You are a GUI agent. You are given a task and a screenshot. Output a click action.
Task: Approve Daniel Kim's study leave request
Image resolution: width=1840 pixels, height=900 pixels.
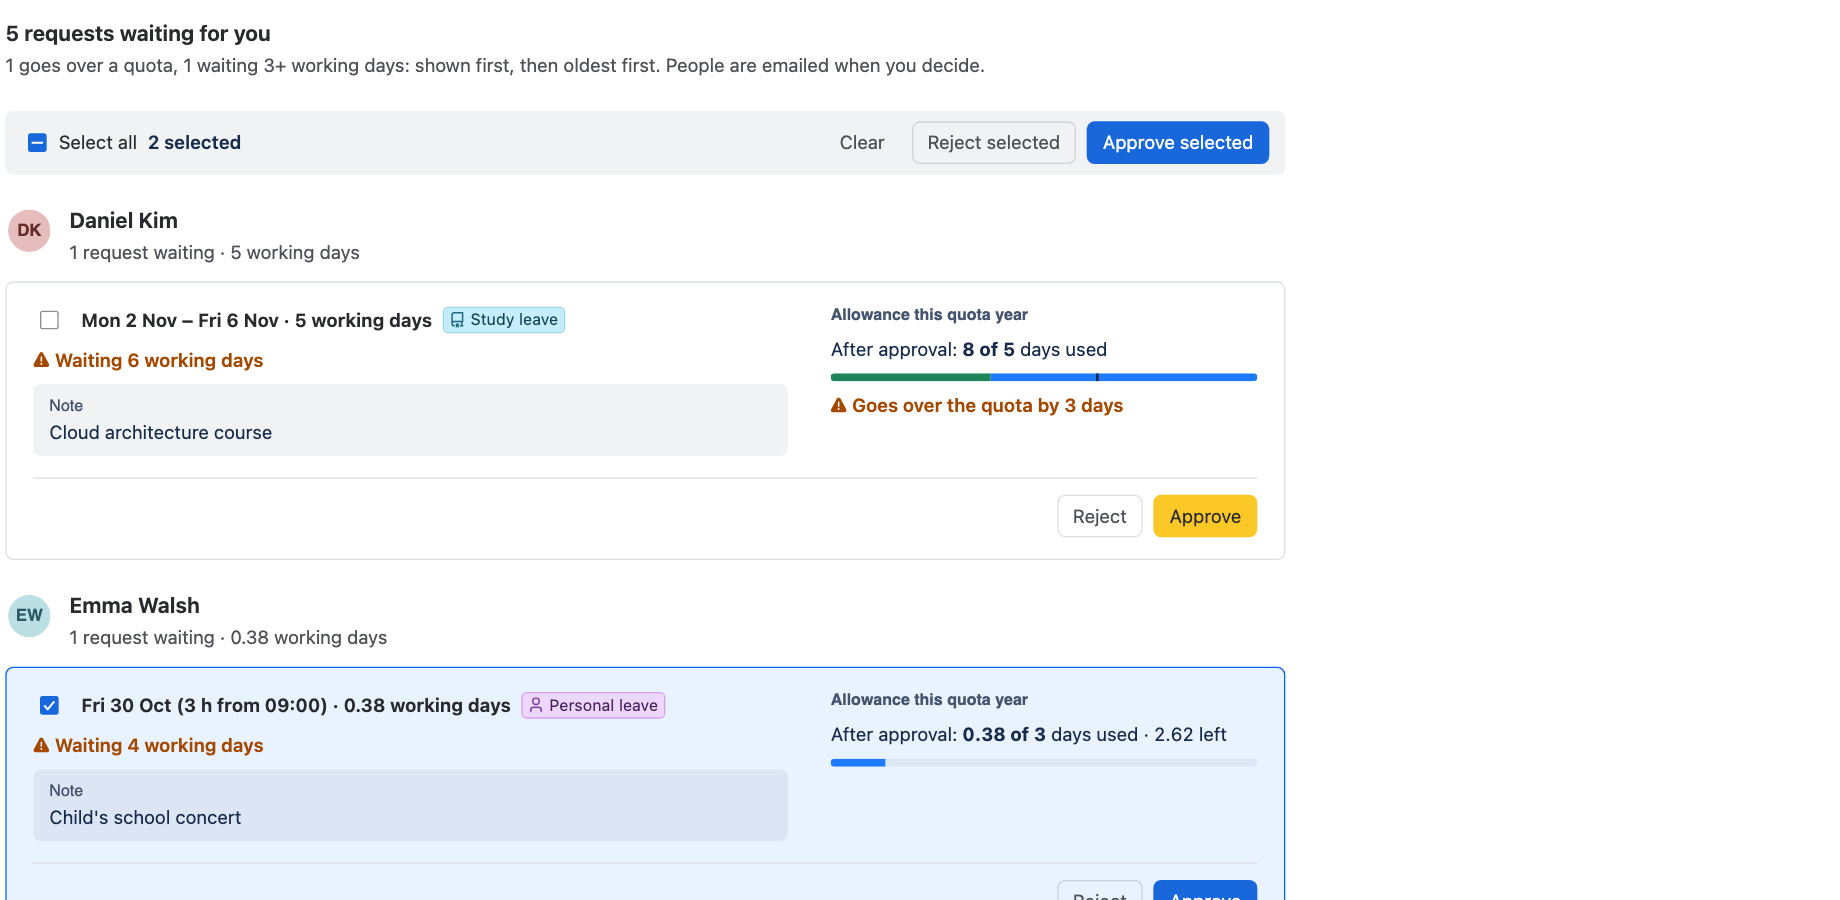coord(1205,516)
